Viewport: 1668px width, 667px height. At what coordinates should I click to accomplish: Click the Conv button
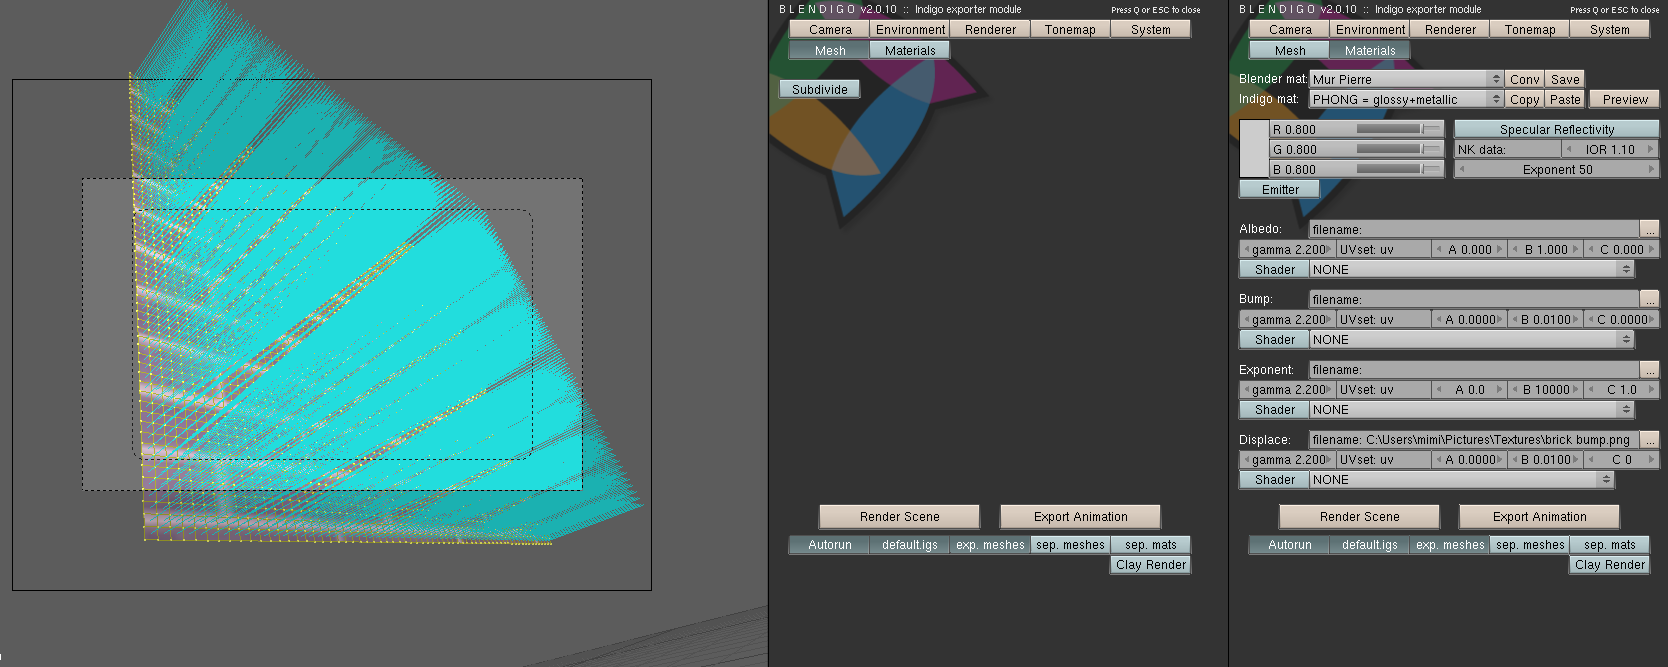1525,79
